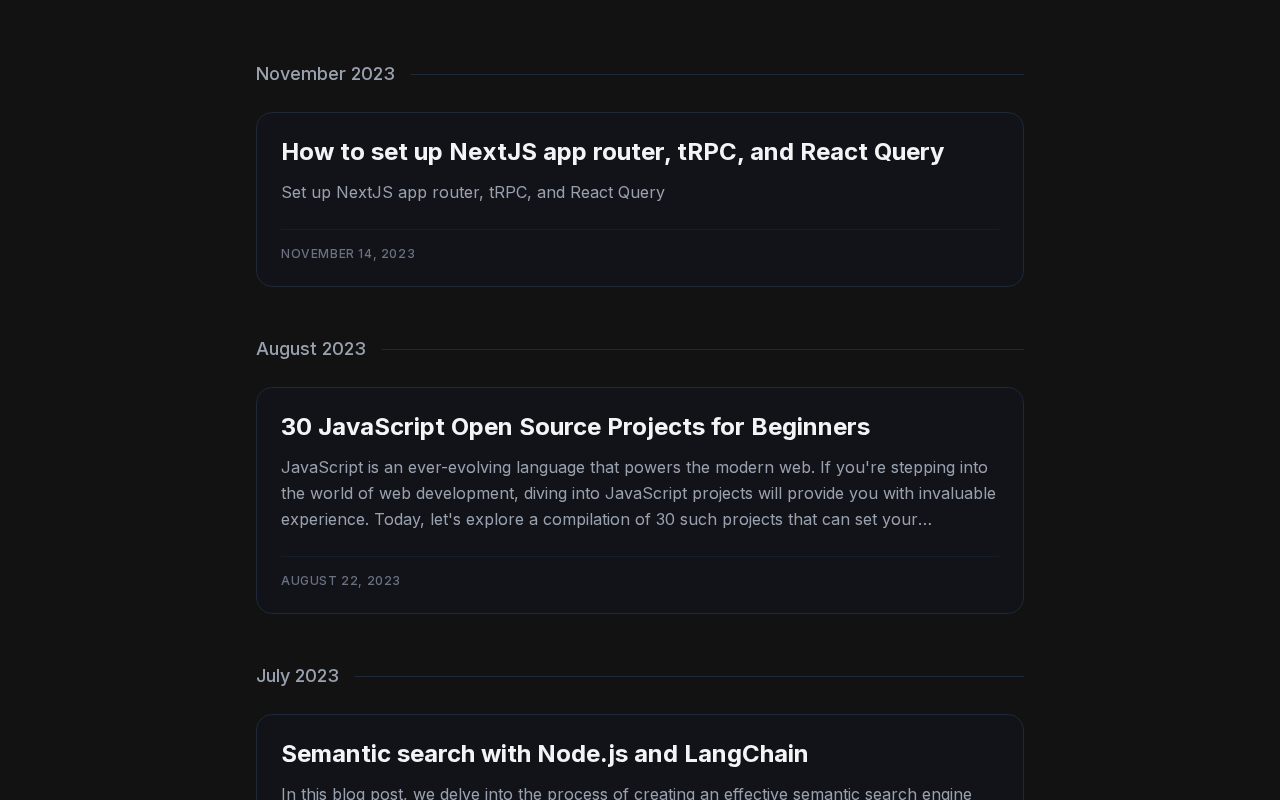Click the divider line beside August 2023
This screenshot has width=1280, height=800.
pos(702,349)
